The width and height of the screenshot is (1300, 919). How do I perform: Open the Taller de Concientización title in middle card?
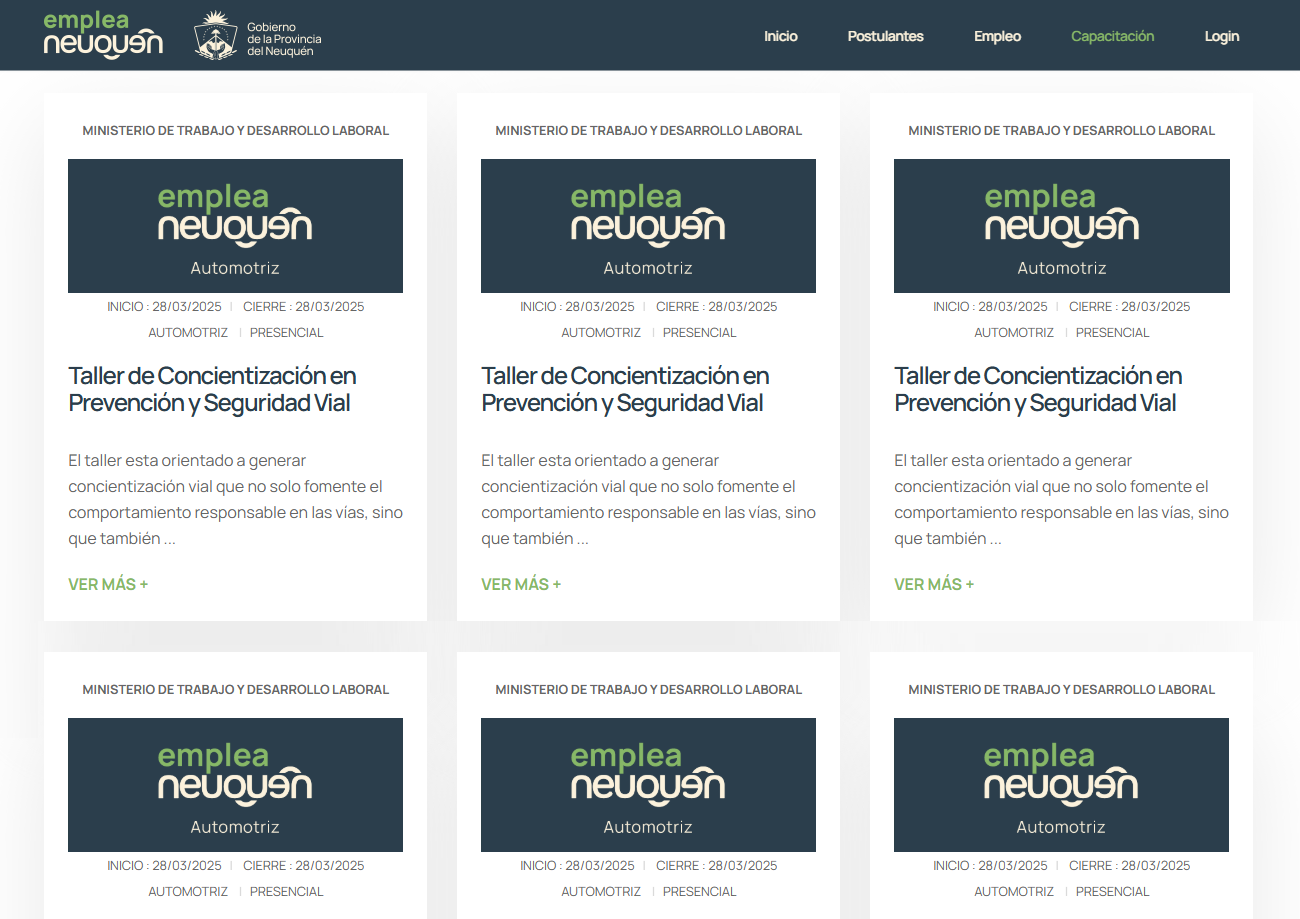tap(625, 389)
